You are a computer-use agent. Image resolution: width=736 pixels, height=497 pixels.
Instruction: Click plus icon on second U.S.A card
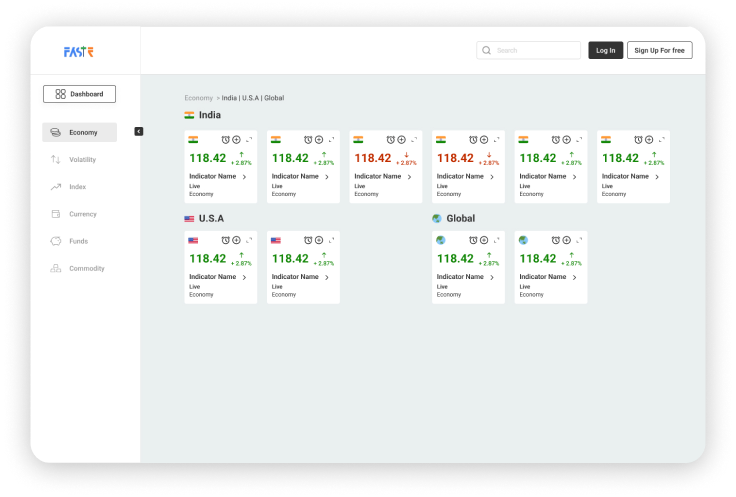(x=319, y=240)
